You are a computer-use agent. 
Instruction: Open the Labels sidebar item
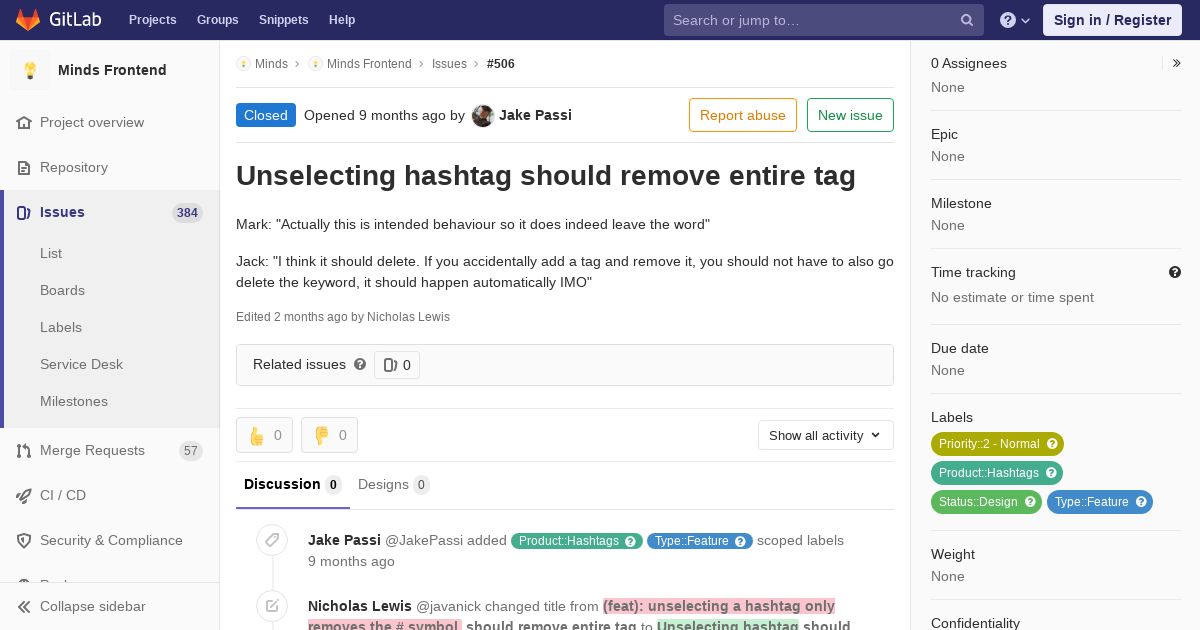(61, 327)
